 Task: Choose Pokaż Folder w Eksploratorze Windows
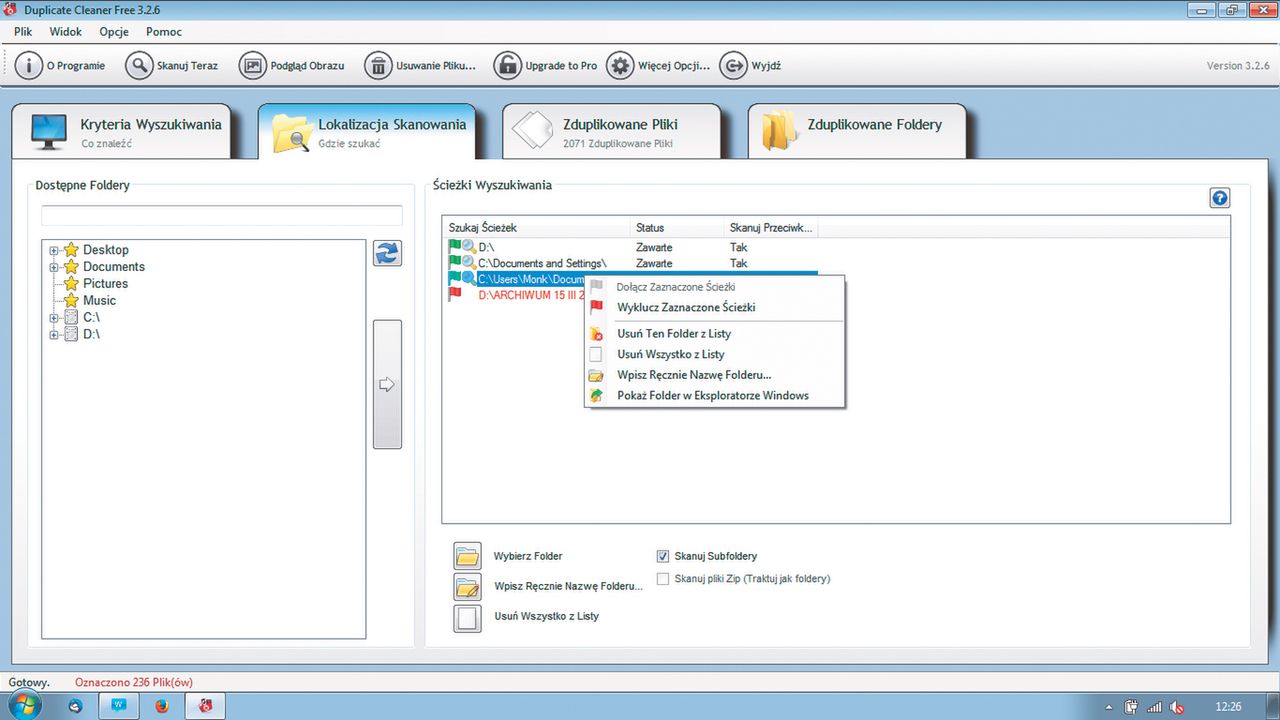click(x=715, y=396)
